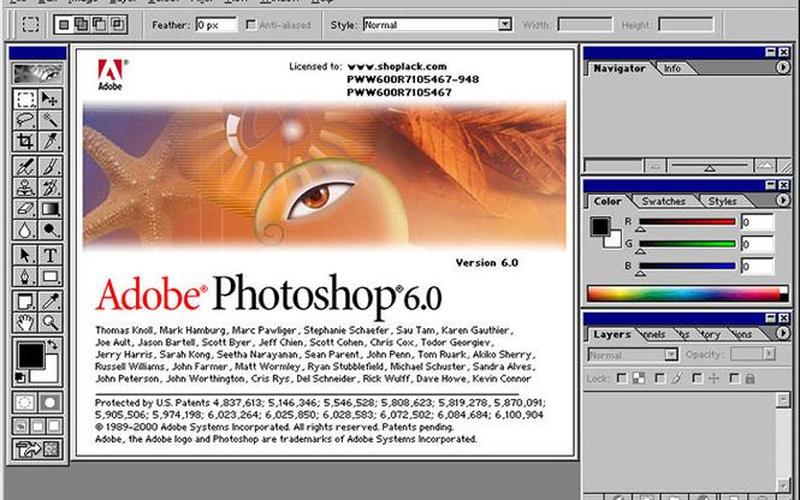This screenshot has width=800, height=500.
Task: Toggle Lock all checkbox (padlock)
Action: click(735, 379)
